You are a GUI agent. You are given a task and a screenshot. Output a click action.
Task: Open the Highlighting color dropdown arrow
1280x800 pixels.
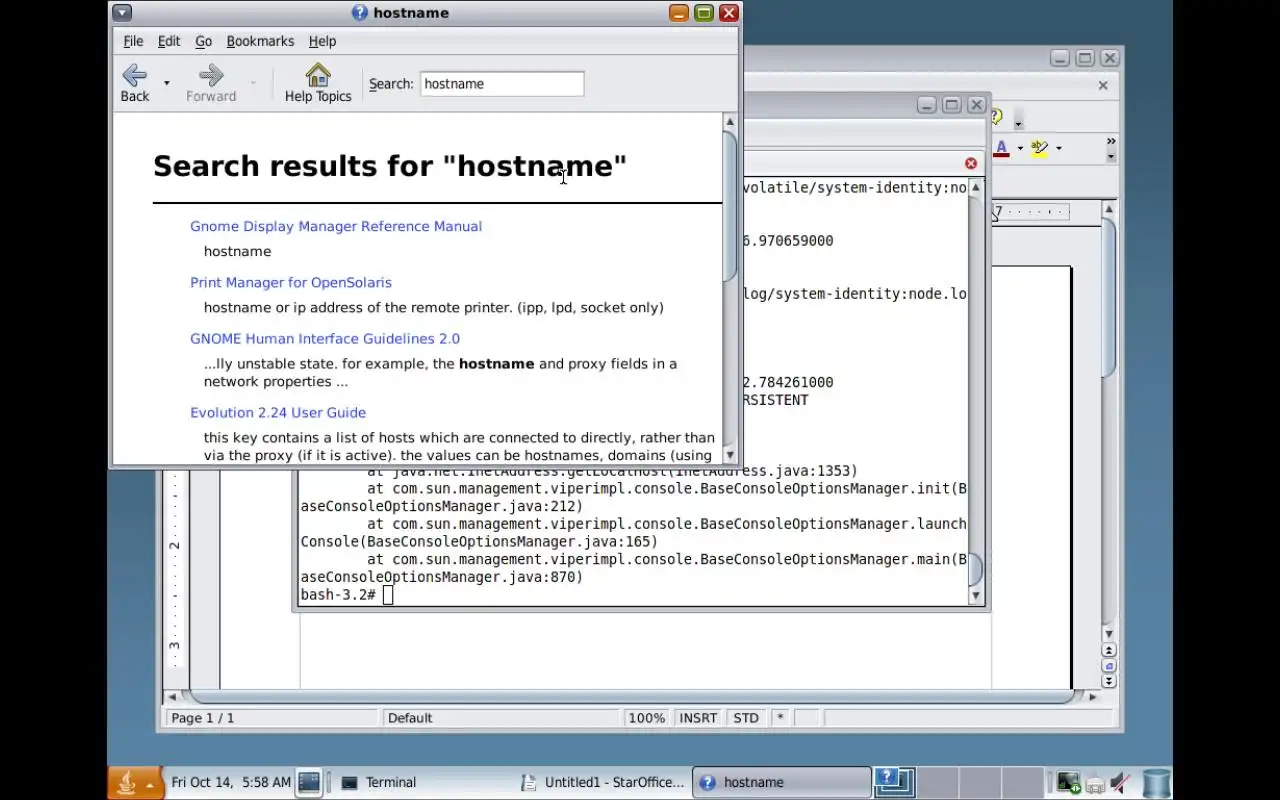coord(1058,148)
